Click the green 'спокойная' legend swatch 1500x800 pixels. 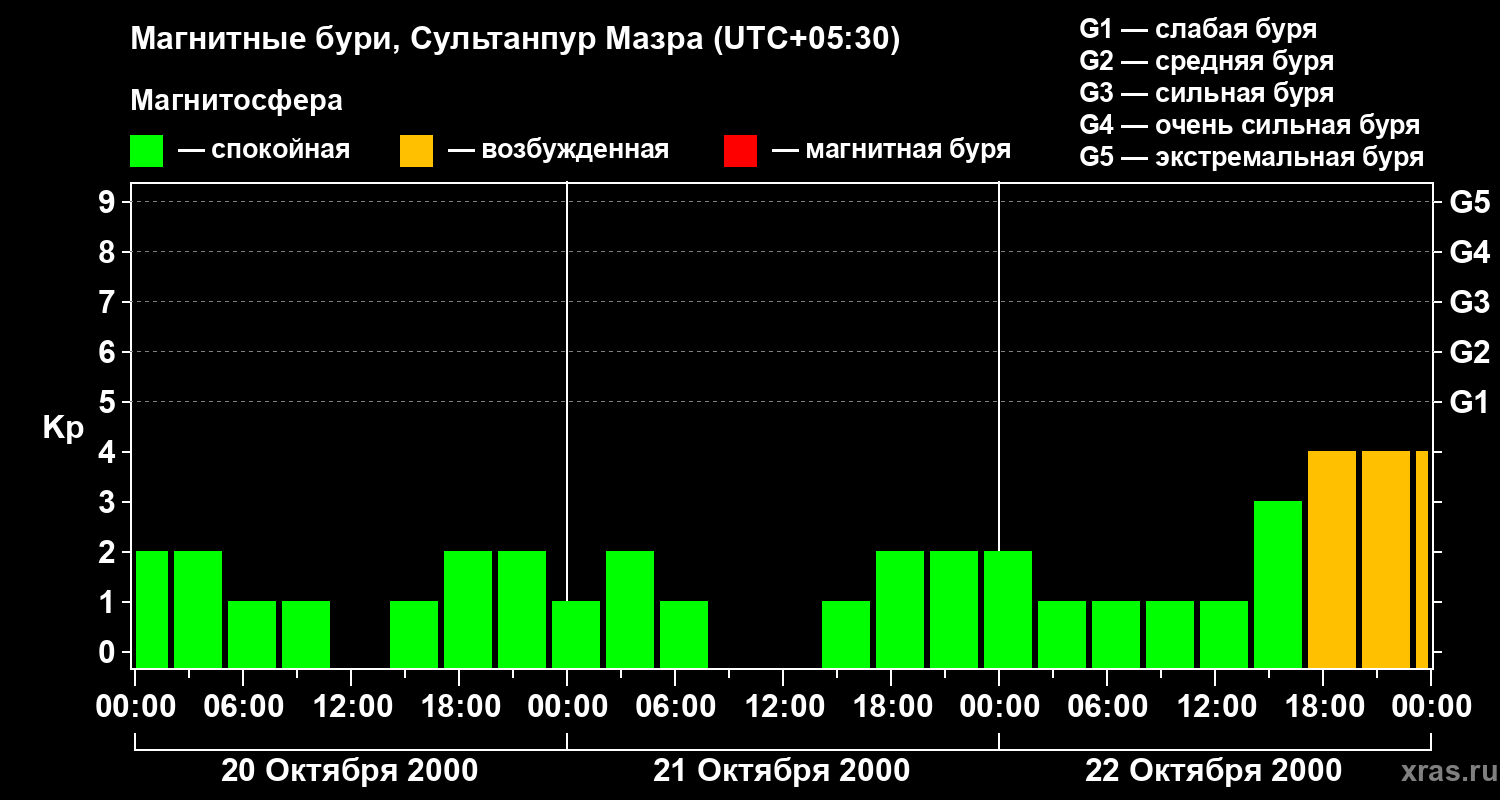(x=146, y=151)
